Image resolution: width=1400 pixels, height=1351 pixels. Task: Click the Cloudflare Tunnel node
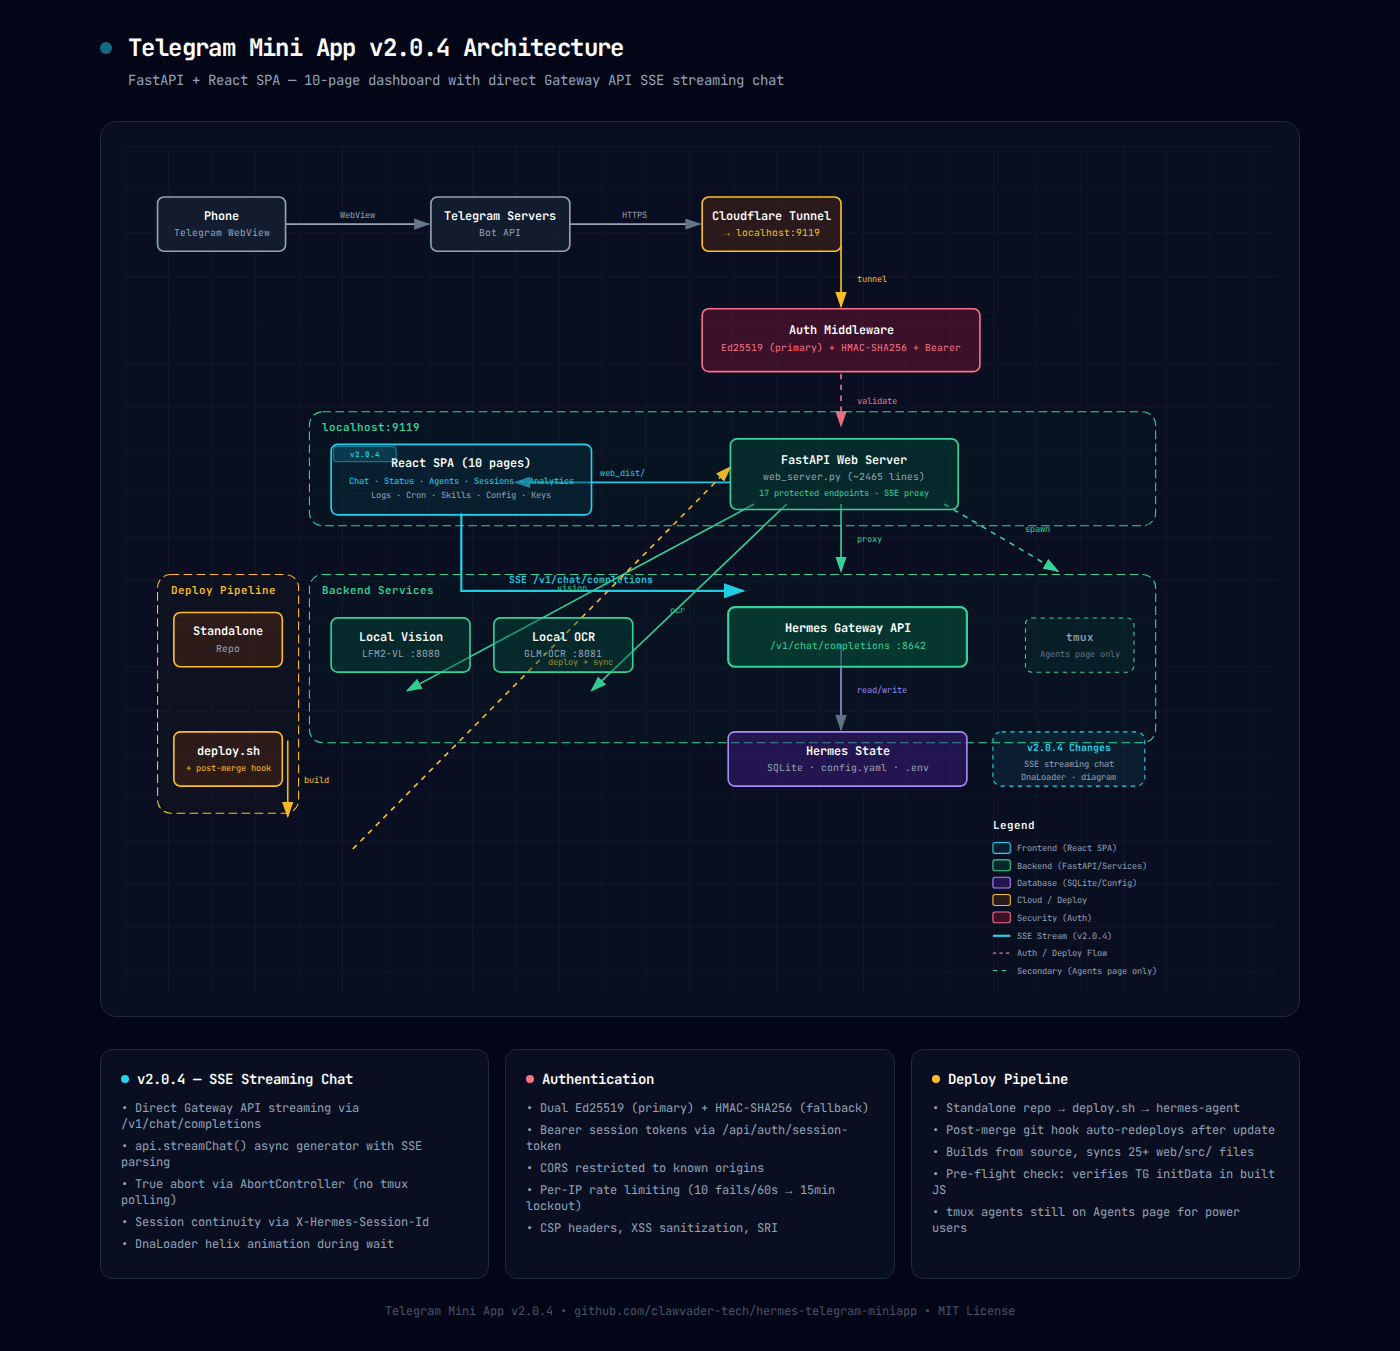[x=771, y=224]
